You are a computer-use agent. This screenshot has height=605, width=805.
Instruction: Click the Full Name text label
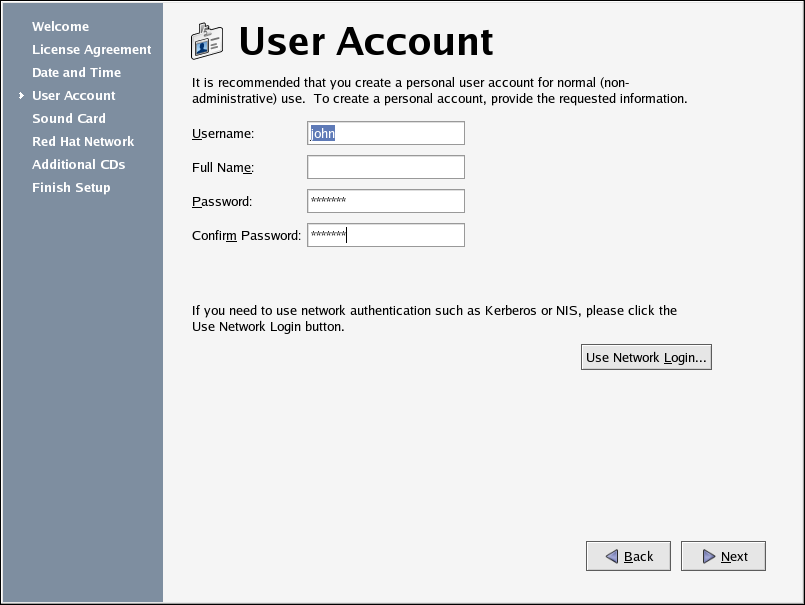pos(222,167)
